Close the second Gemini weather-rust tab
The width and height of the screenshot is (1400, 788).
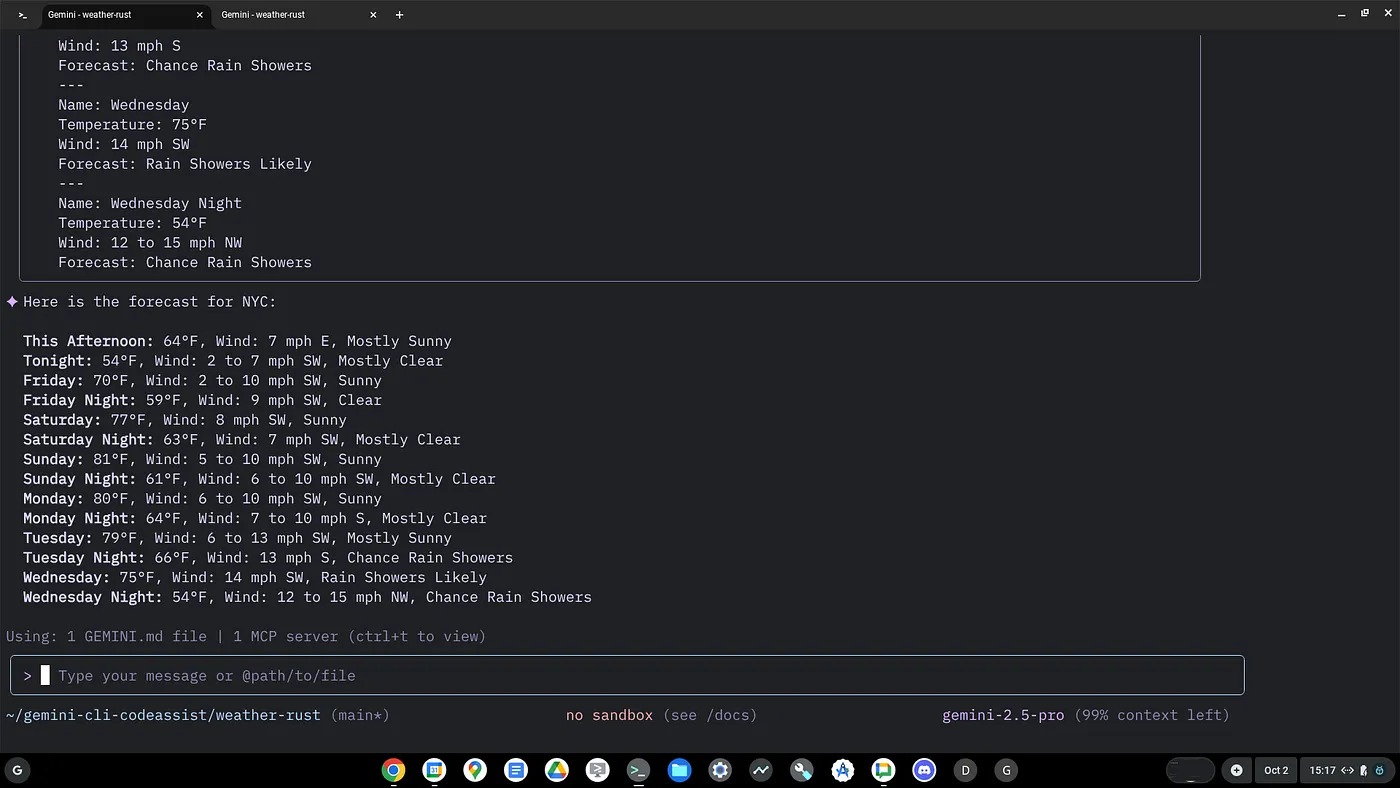(x=373, y=15)
